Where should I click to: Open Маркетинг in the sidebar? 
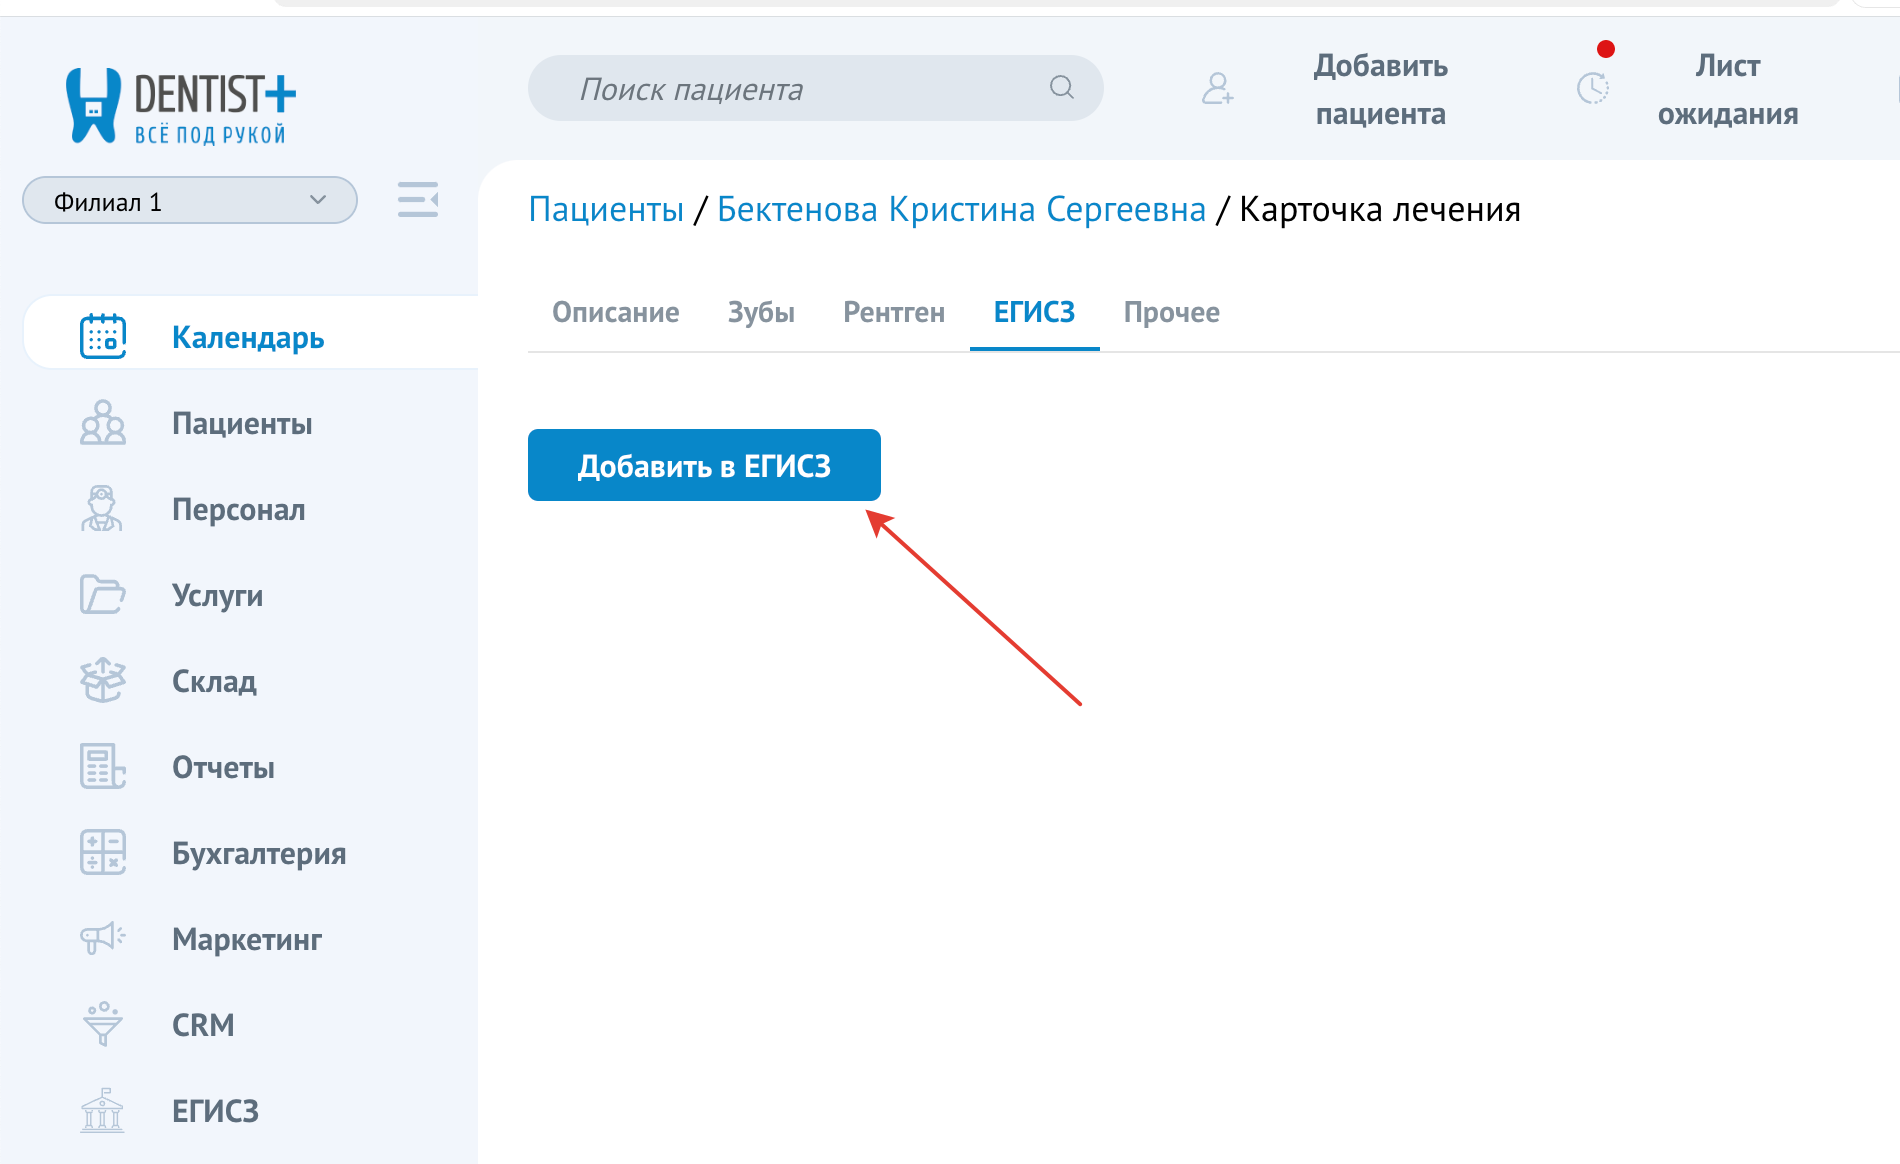[247, 940]
